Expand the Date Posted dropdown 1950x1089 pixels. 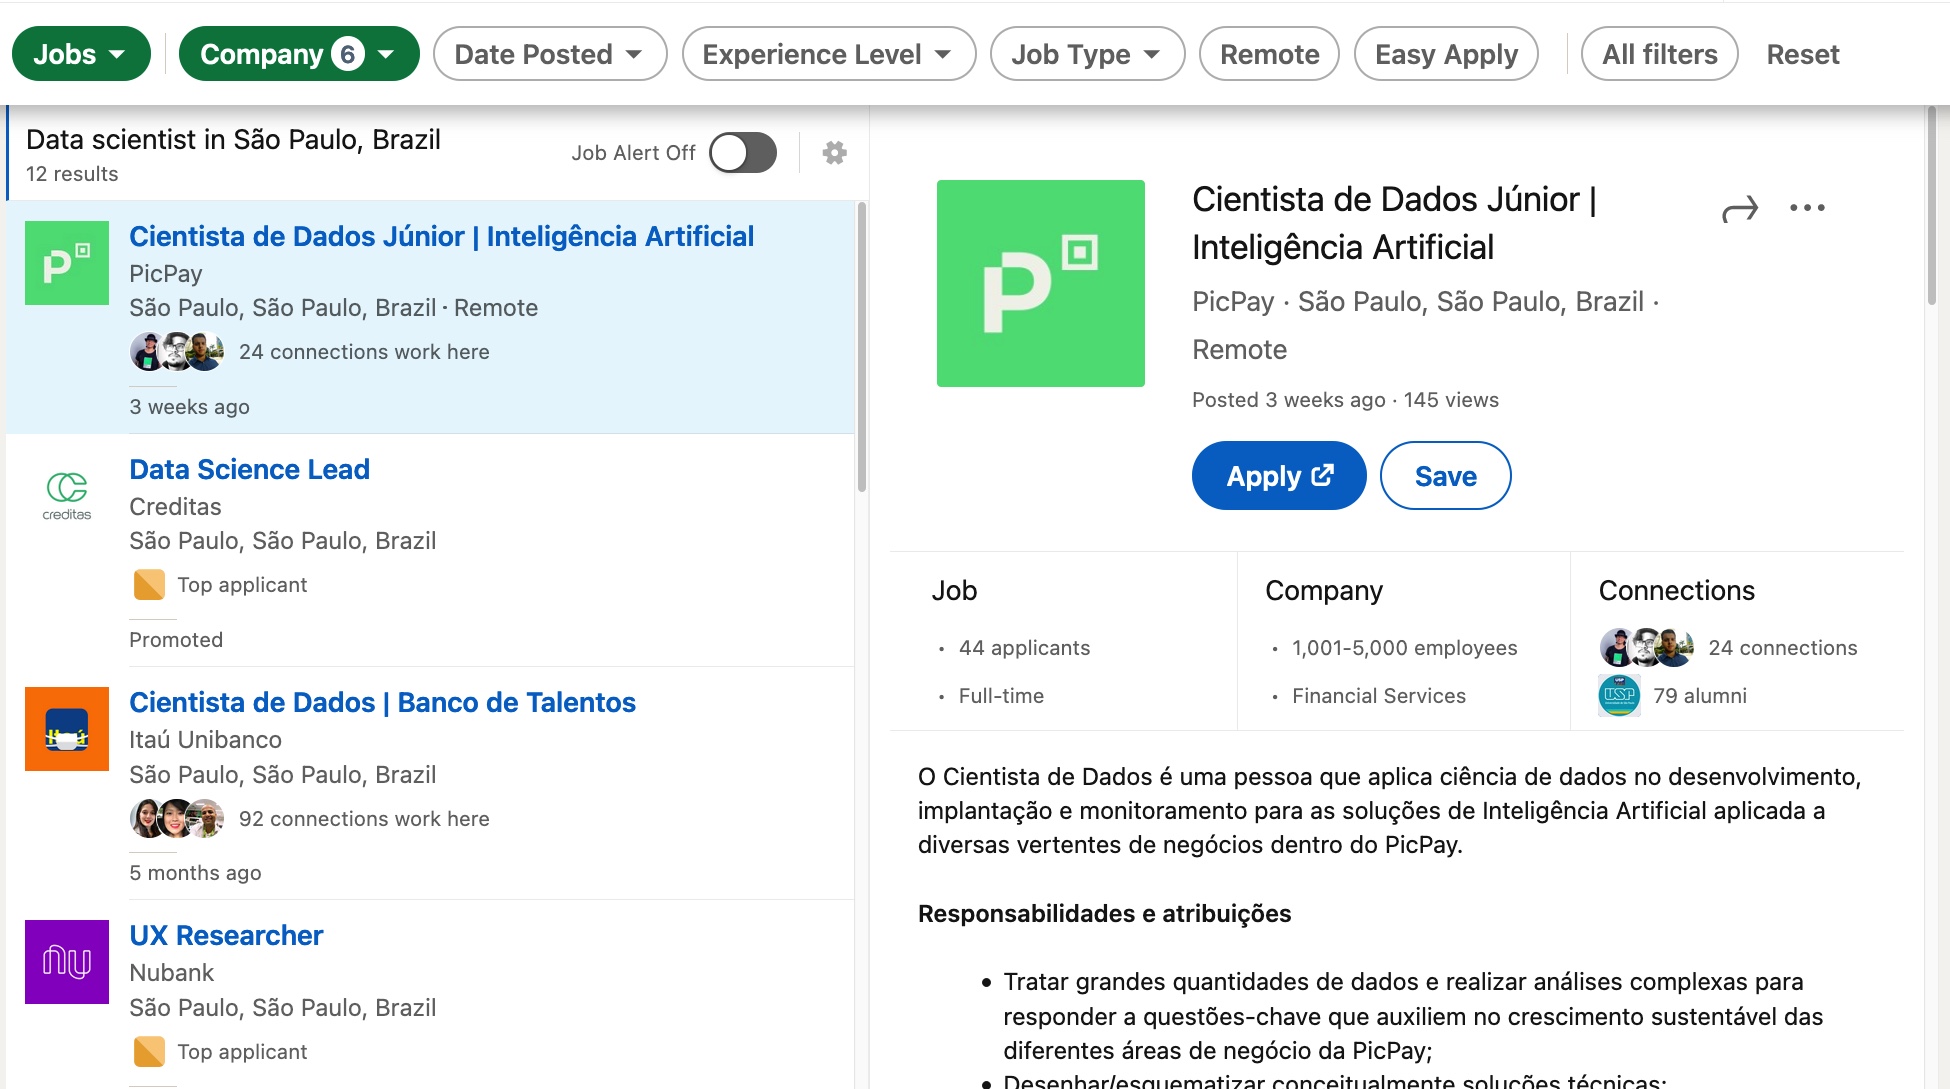point(549,54)
